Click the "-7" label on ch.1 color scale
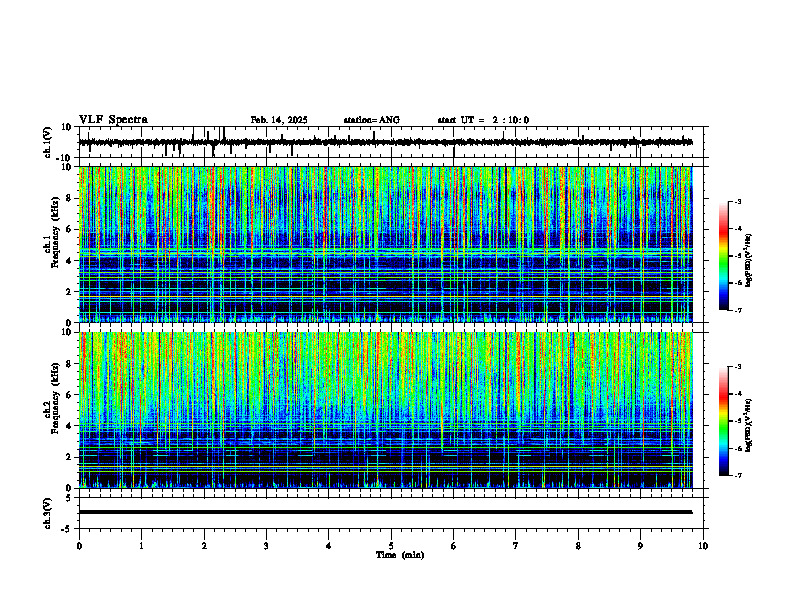This screenshot has height=612, width=792. 738,310
